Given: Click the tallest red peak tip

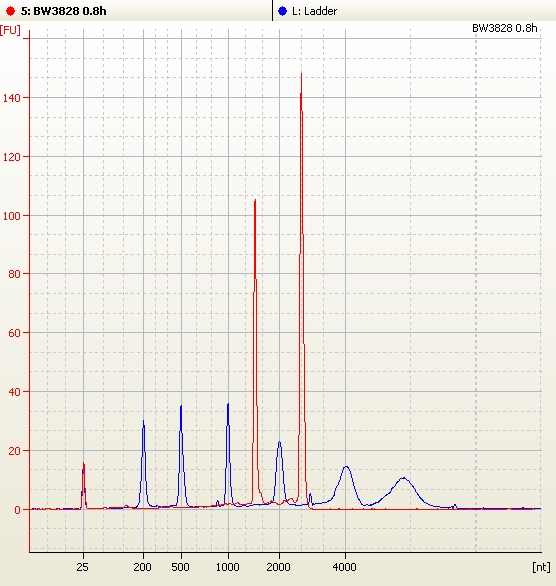Looking at the screenshot, I should pos(302,75).
